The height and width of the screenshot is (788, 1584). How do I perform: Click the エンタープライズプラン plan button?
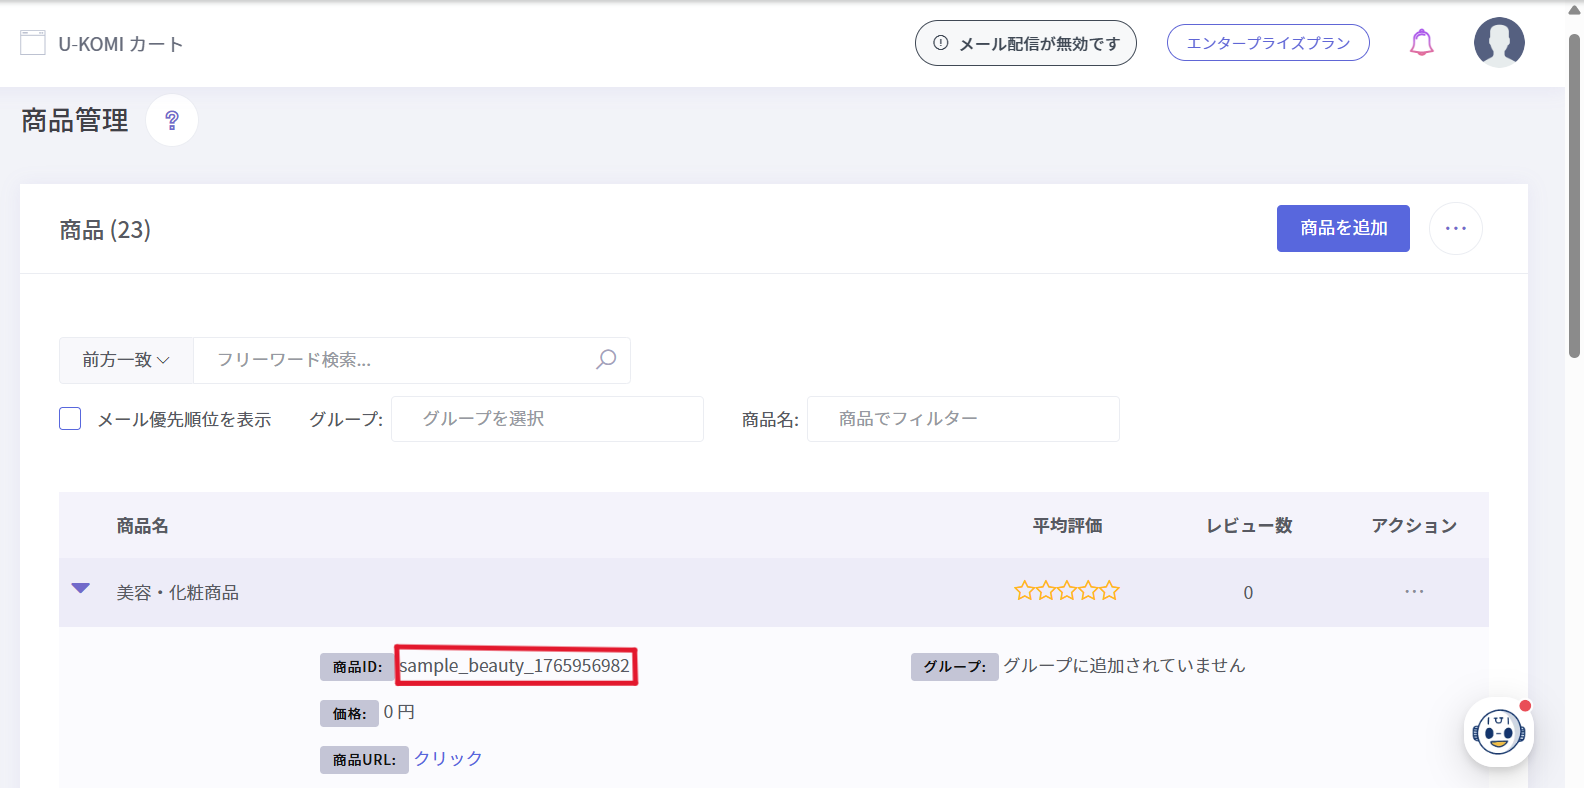point(1267,43)
